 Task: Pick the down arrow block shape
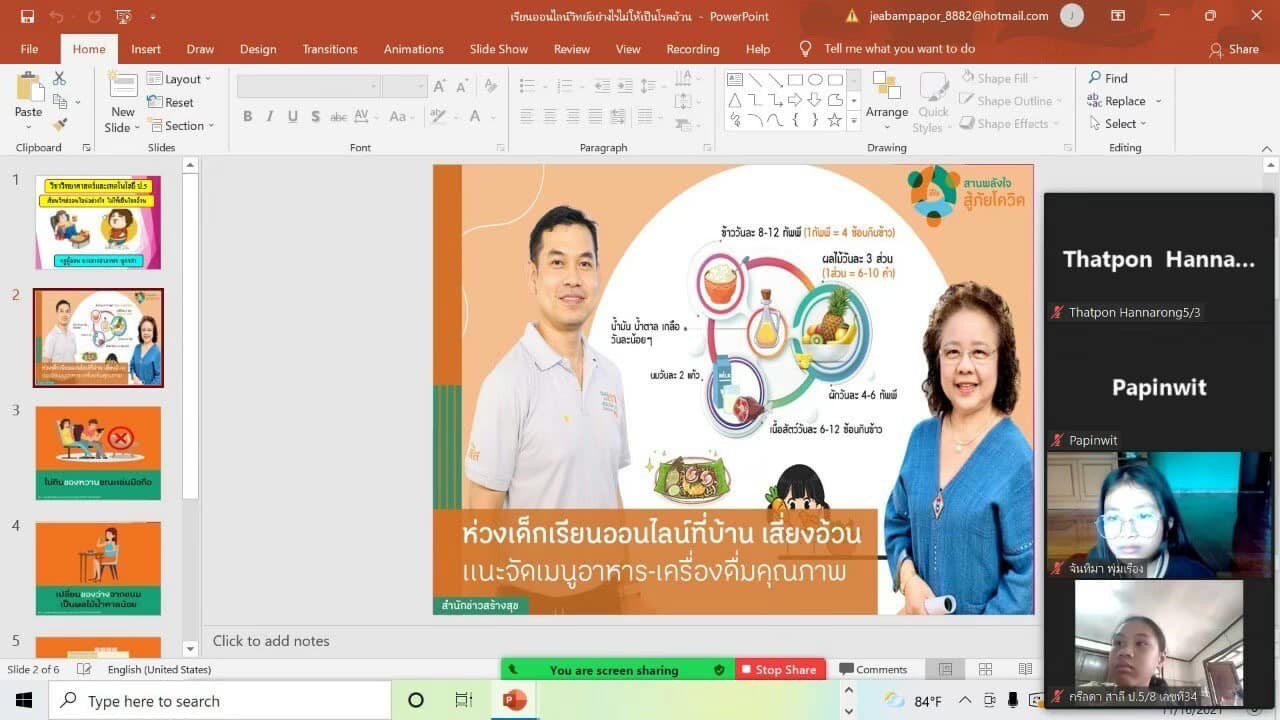click(x=815, y=100)
